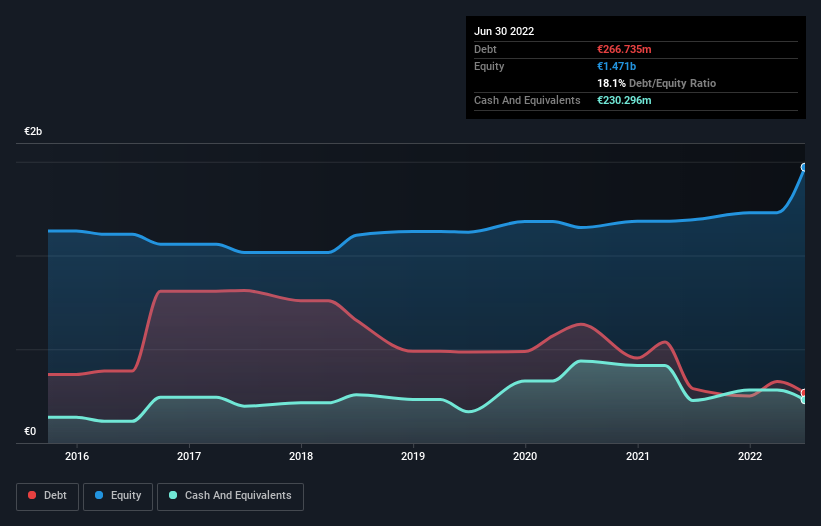Click the €266.735m debt value
The width and height of the screenshot is (821, 526).
[624, 49]
